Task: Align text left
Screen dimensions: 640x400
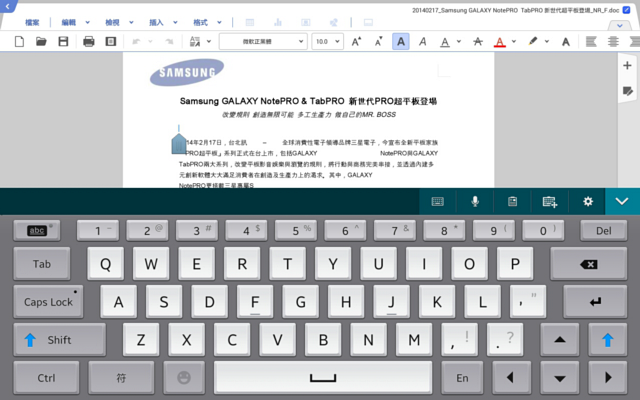Action: [x=591, y=41]
